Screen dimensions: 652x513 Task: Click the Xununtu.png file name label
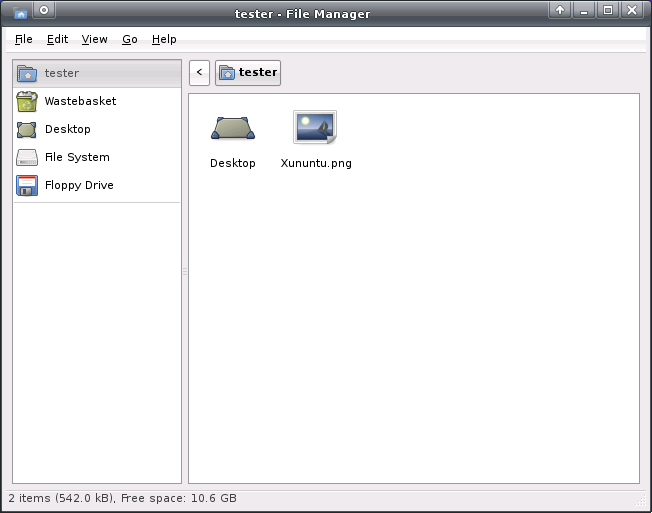click(316, 163)
